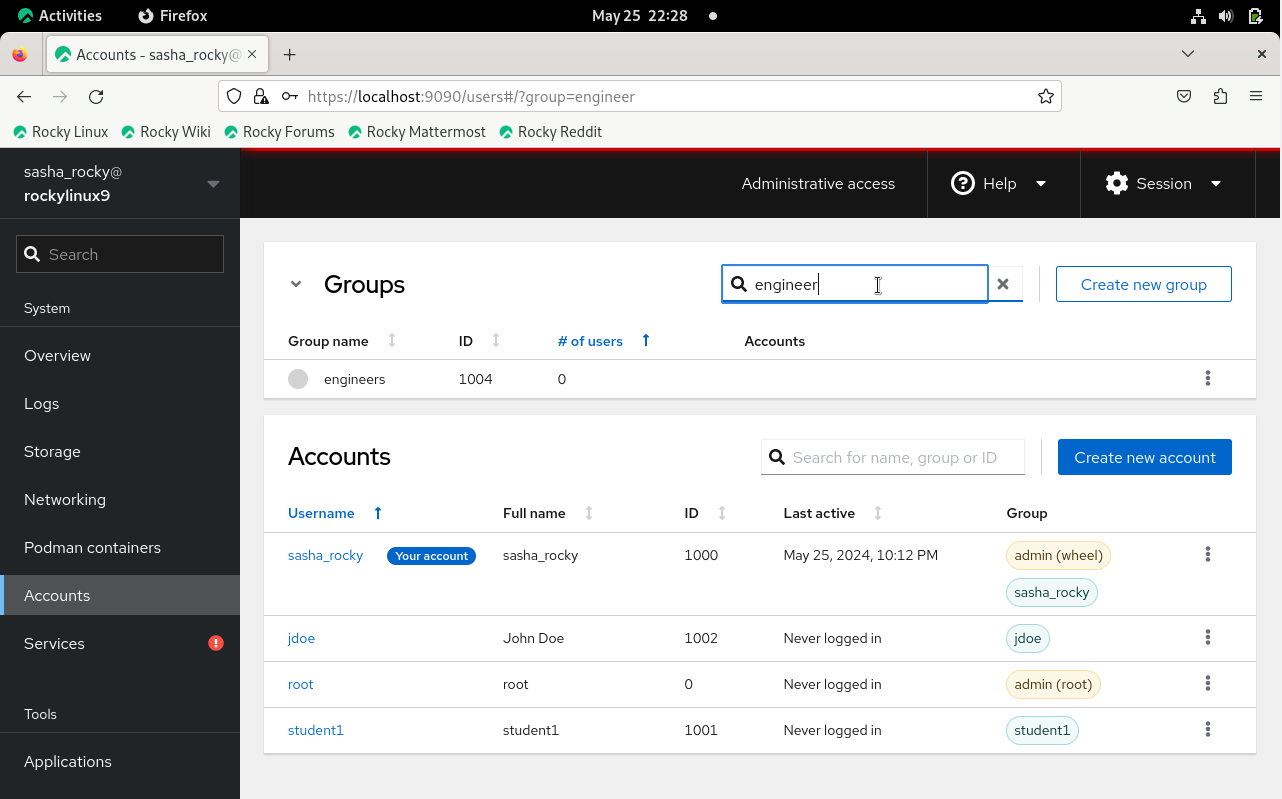Open Firefox extensions puzzle icon
The image size is (1282, 799).
point(1219,96)
